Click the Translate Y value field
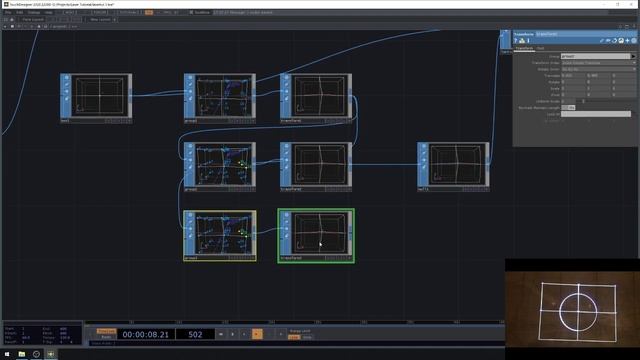This screenshot has width=640, height=360. 598,76
